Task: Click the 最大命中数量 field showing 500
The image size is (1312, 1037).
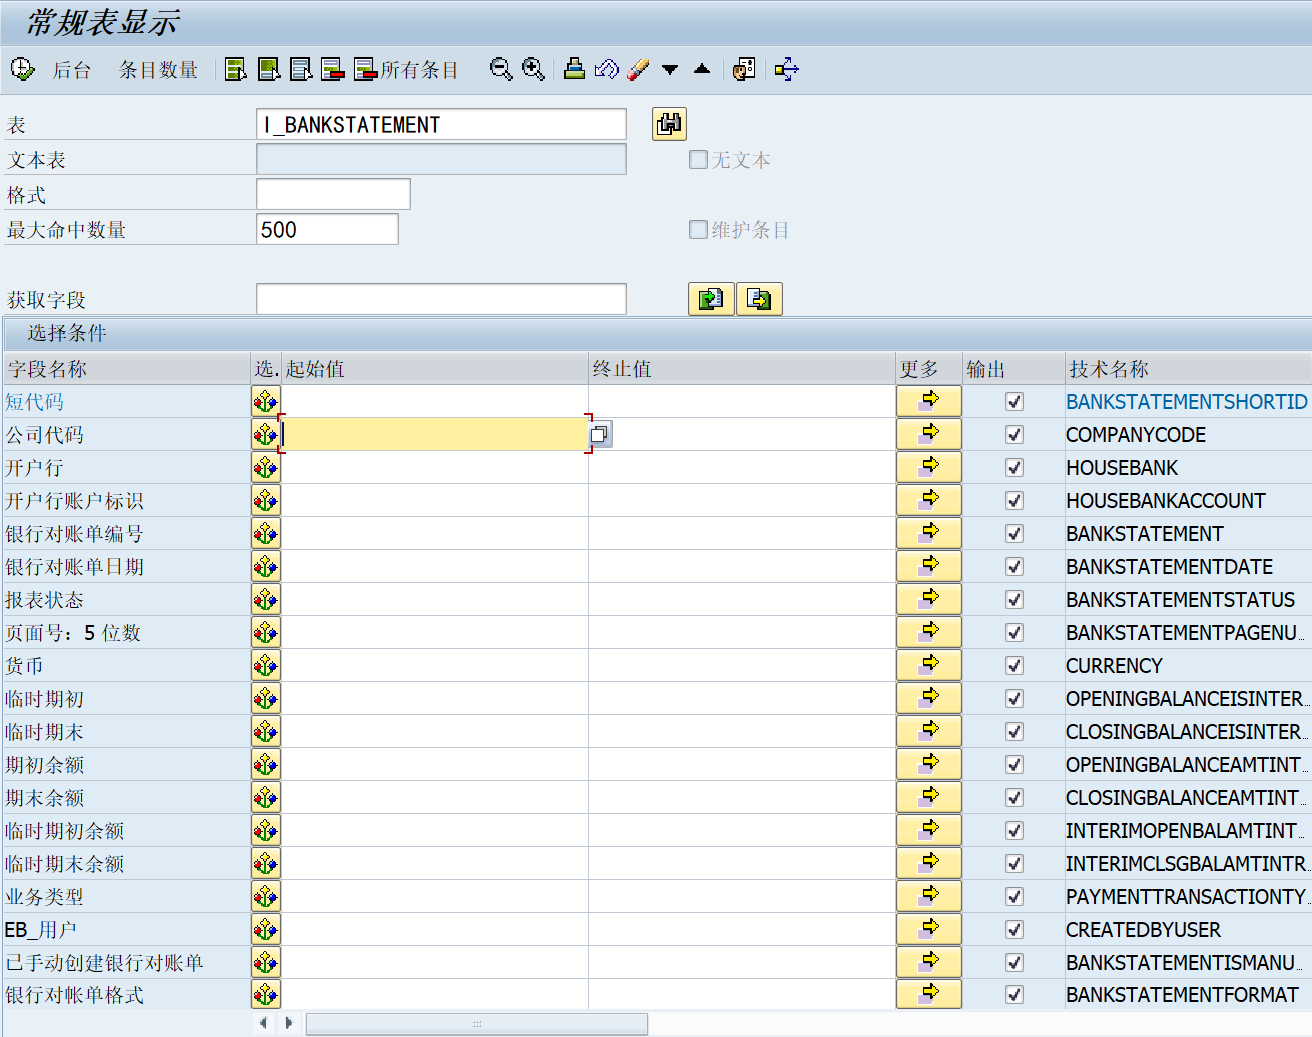Action: [x=327, y=230]
